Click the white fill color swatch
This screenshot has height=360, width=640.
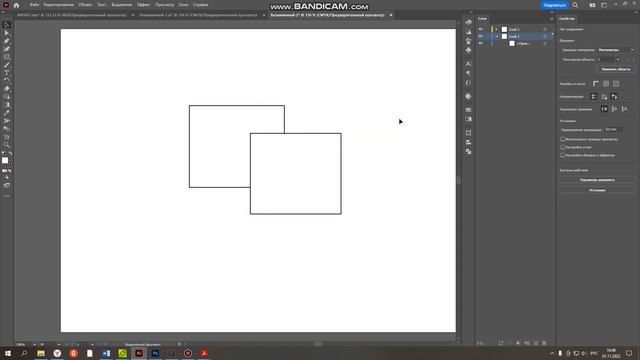[5, 161]
